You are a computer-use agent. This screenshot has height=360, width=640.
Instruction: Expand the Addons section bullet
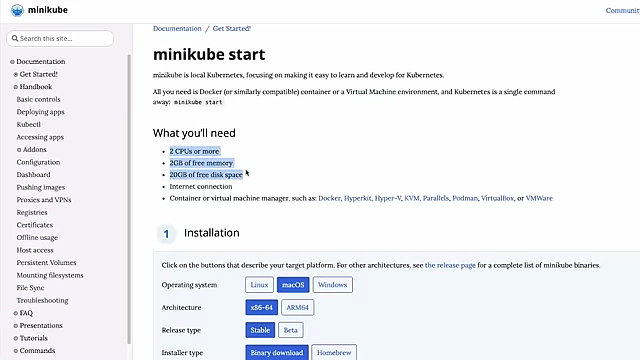tap(19, 150)
